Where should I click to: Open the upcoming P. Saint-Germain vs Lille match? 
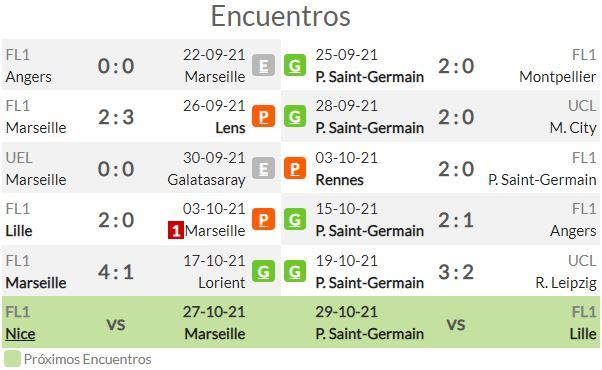click(440, 322)
